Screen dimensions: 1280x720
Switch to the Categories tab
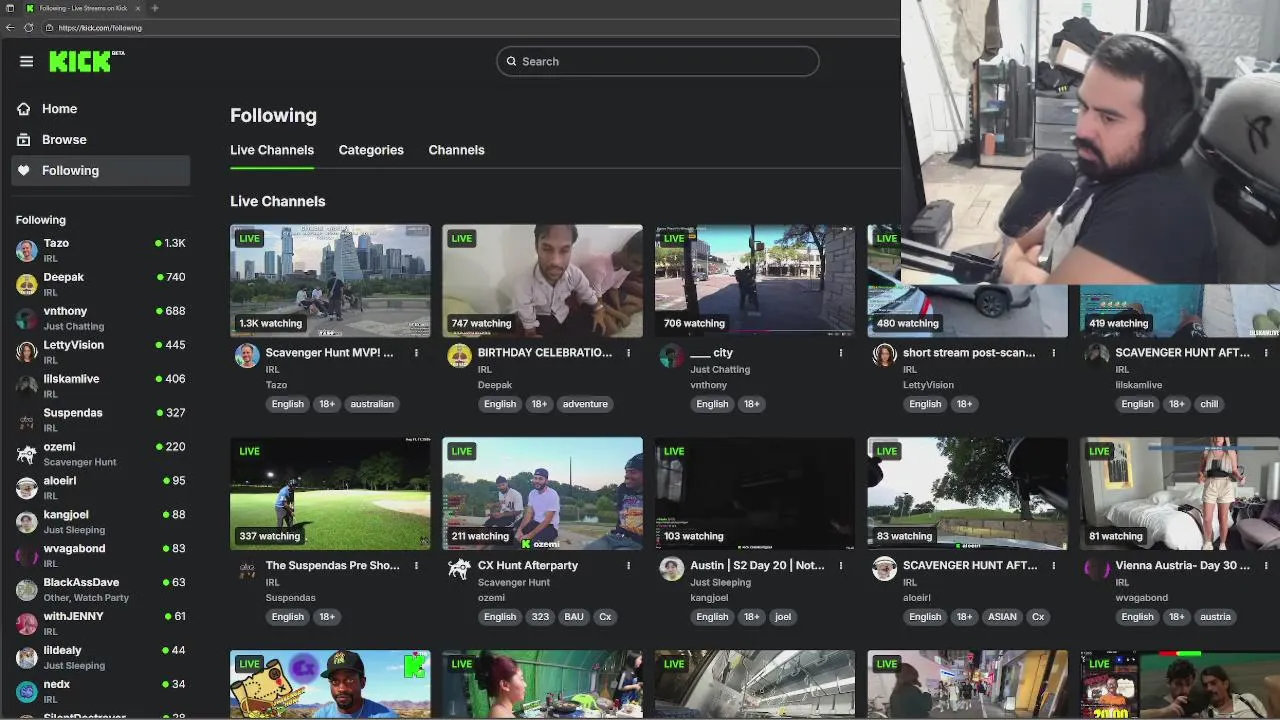[371, 150]
